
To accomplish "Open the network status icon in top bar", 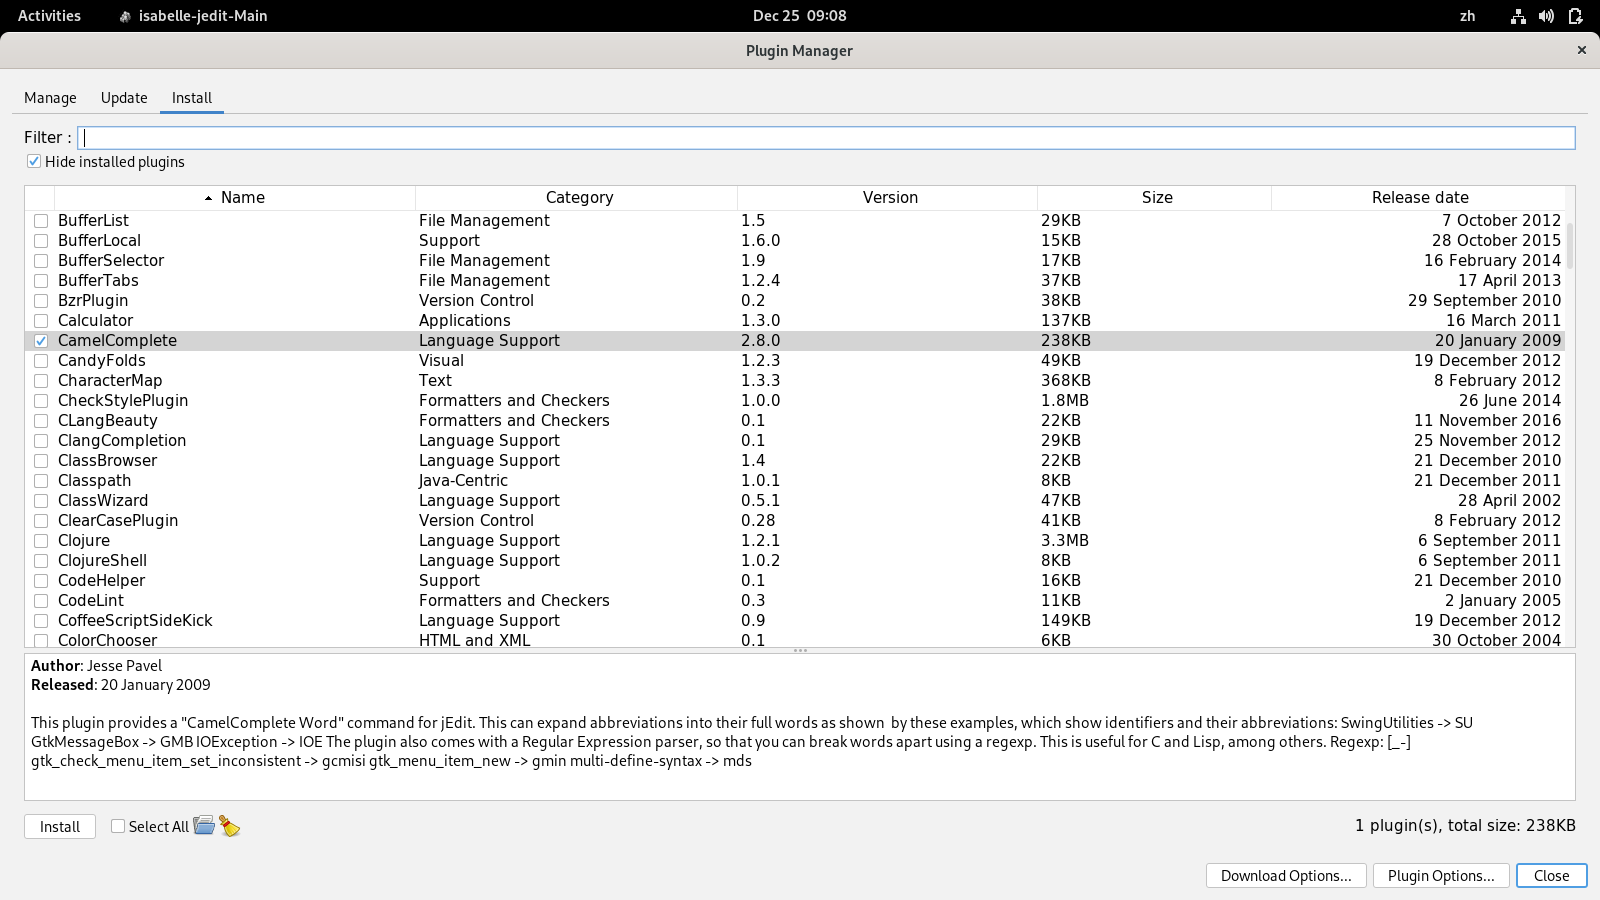I will (1518, 16).
